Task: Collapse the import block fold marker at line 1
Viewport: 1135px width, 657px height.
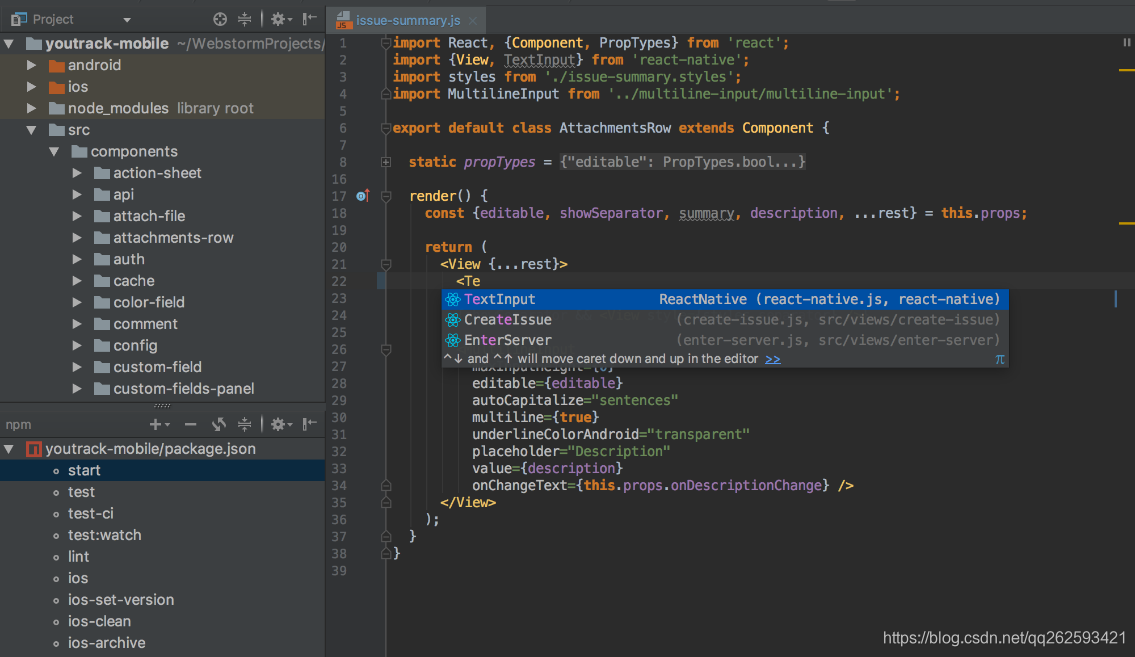Action: point(386,43)
